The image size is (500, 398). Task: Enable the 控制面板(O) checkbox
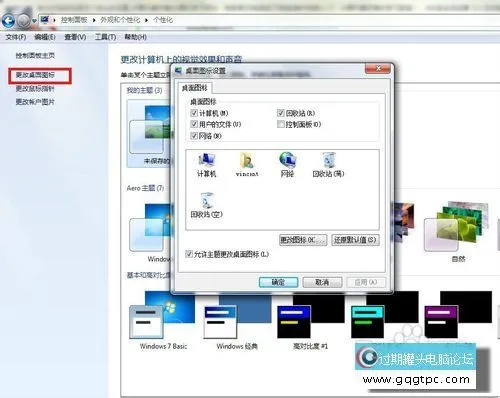[x=281, y=124]
